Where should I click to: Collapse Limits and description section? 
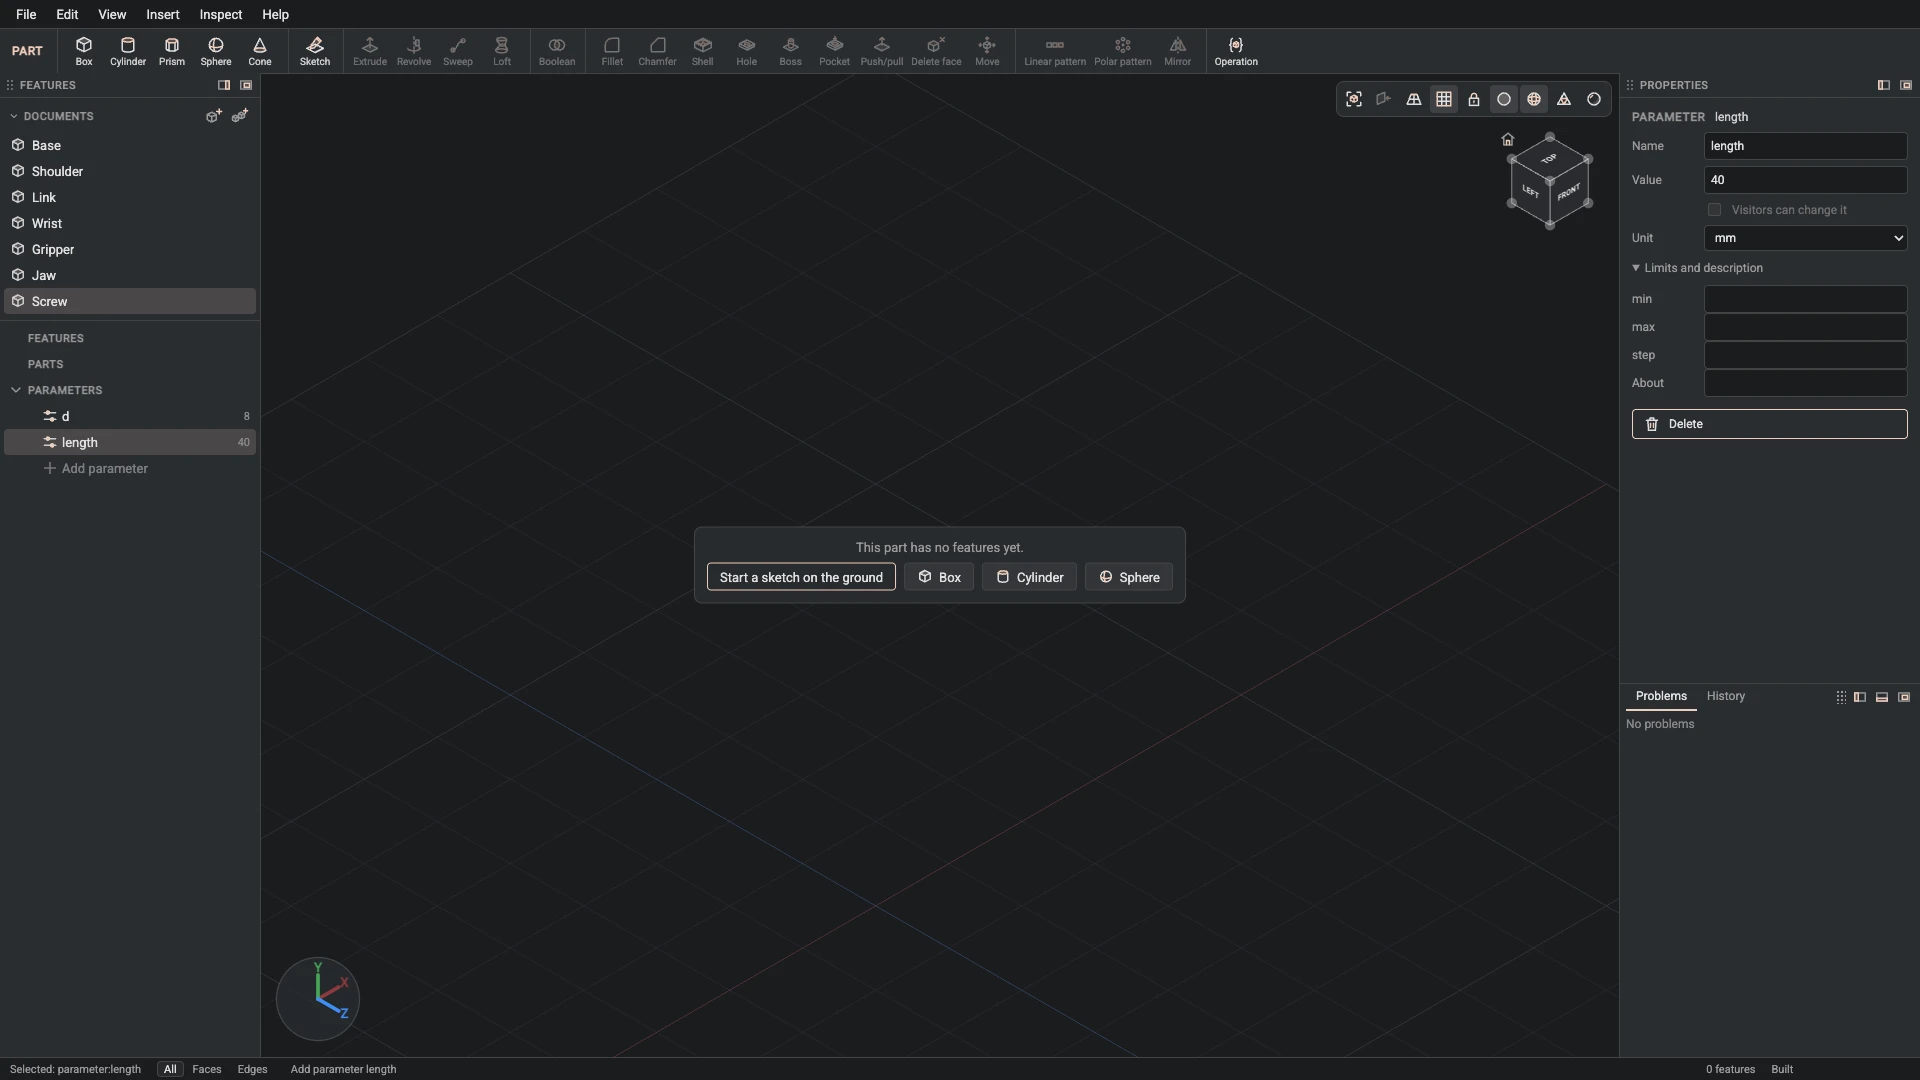pyautogui.click(x=1698, y=268)
